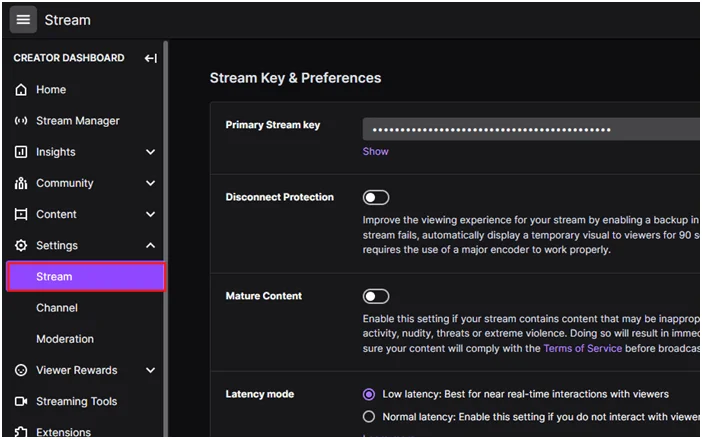
Task: Click the Creator Dashboard header text
Action: coord(69,58)
